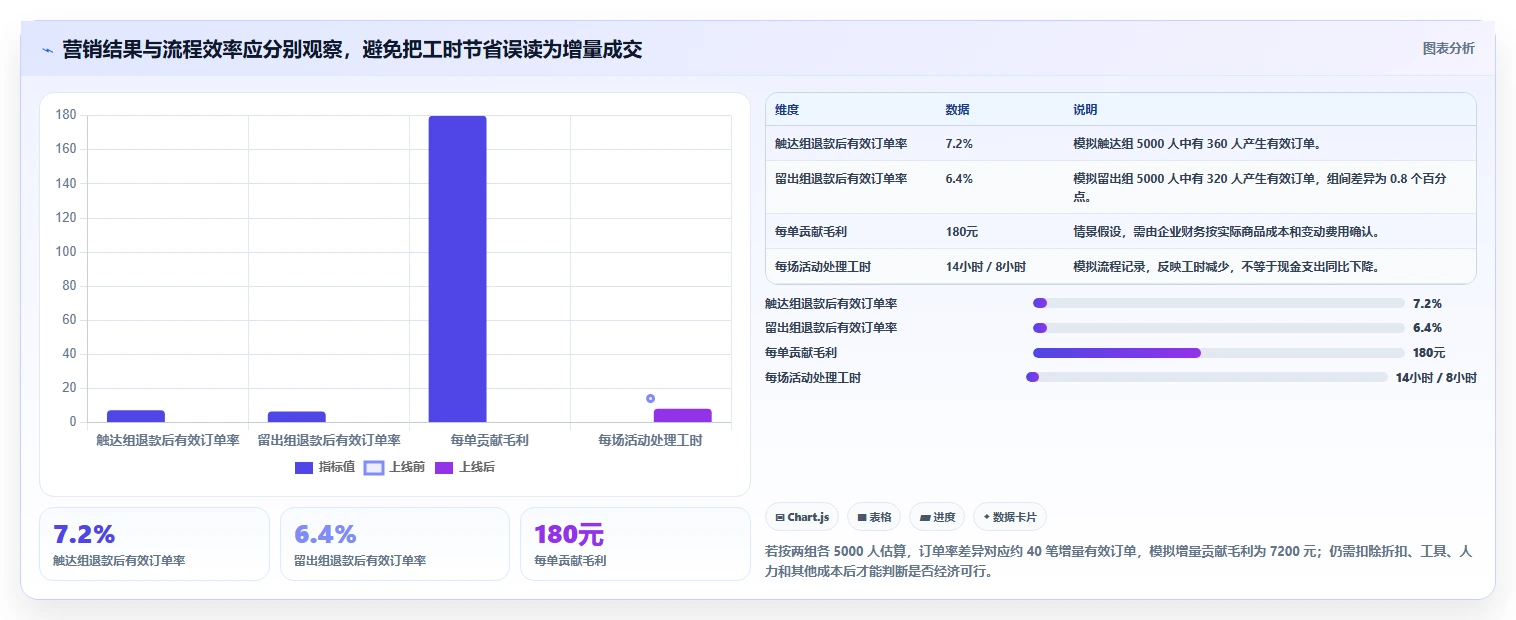Click table cell 触达组退款后有效订单率
This screenshot has width=1516, height=620.
[840, 144]
